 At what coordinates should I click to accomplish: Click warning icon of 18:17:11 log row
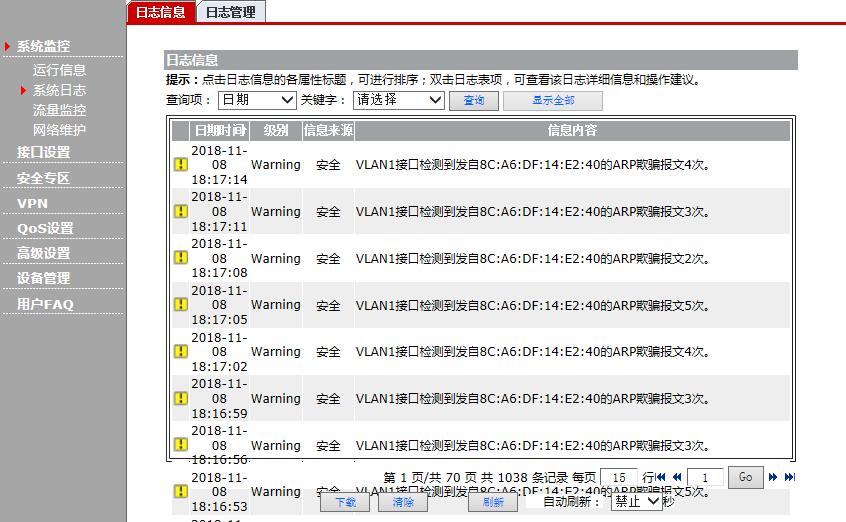[181, 211]
